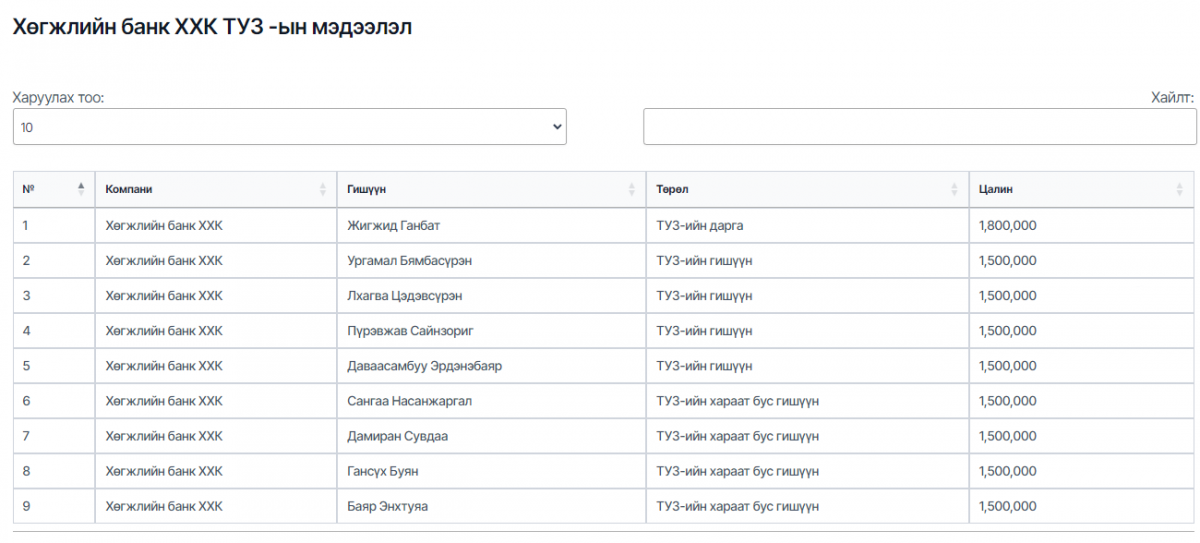Click member name Лхагва Цэдэвсүрэн

(x=404, y=296)
